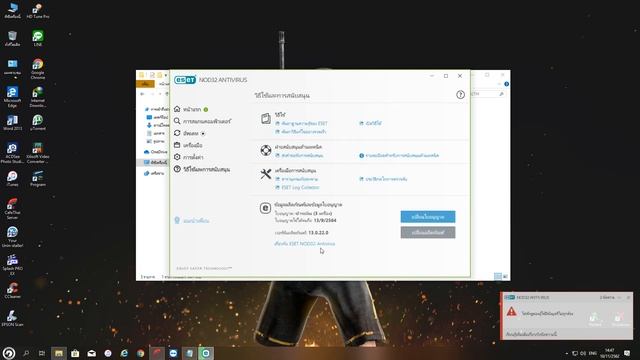Viewport: 640px width, 360px height.
Task: Open Your Uninstaller desktop shortcut
Action: point(12,237)
